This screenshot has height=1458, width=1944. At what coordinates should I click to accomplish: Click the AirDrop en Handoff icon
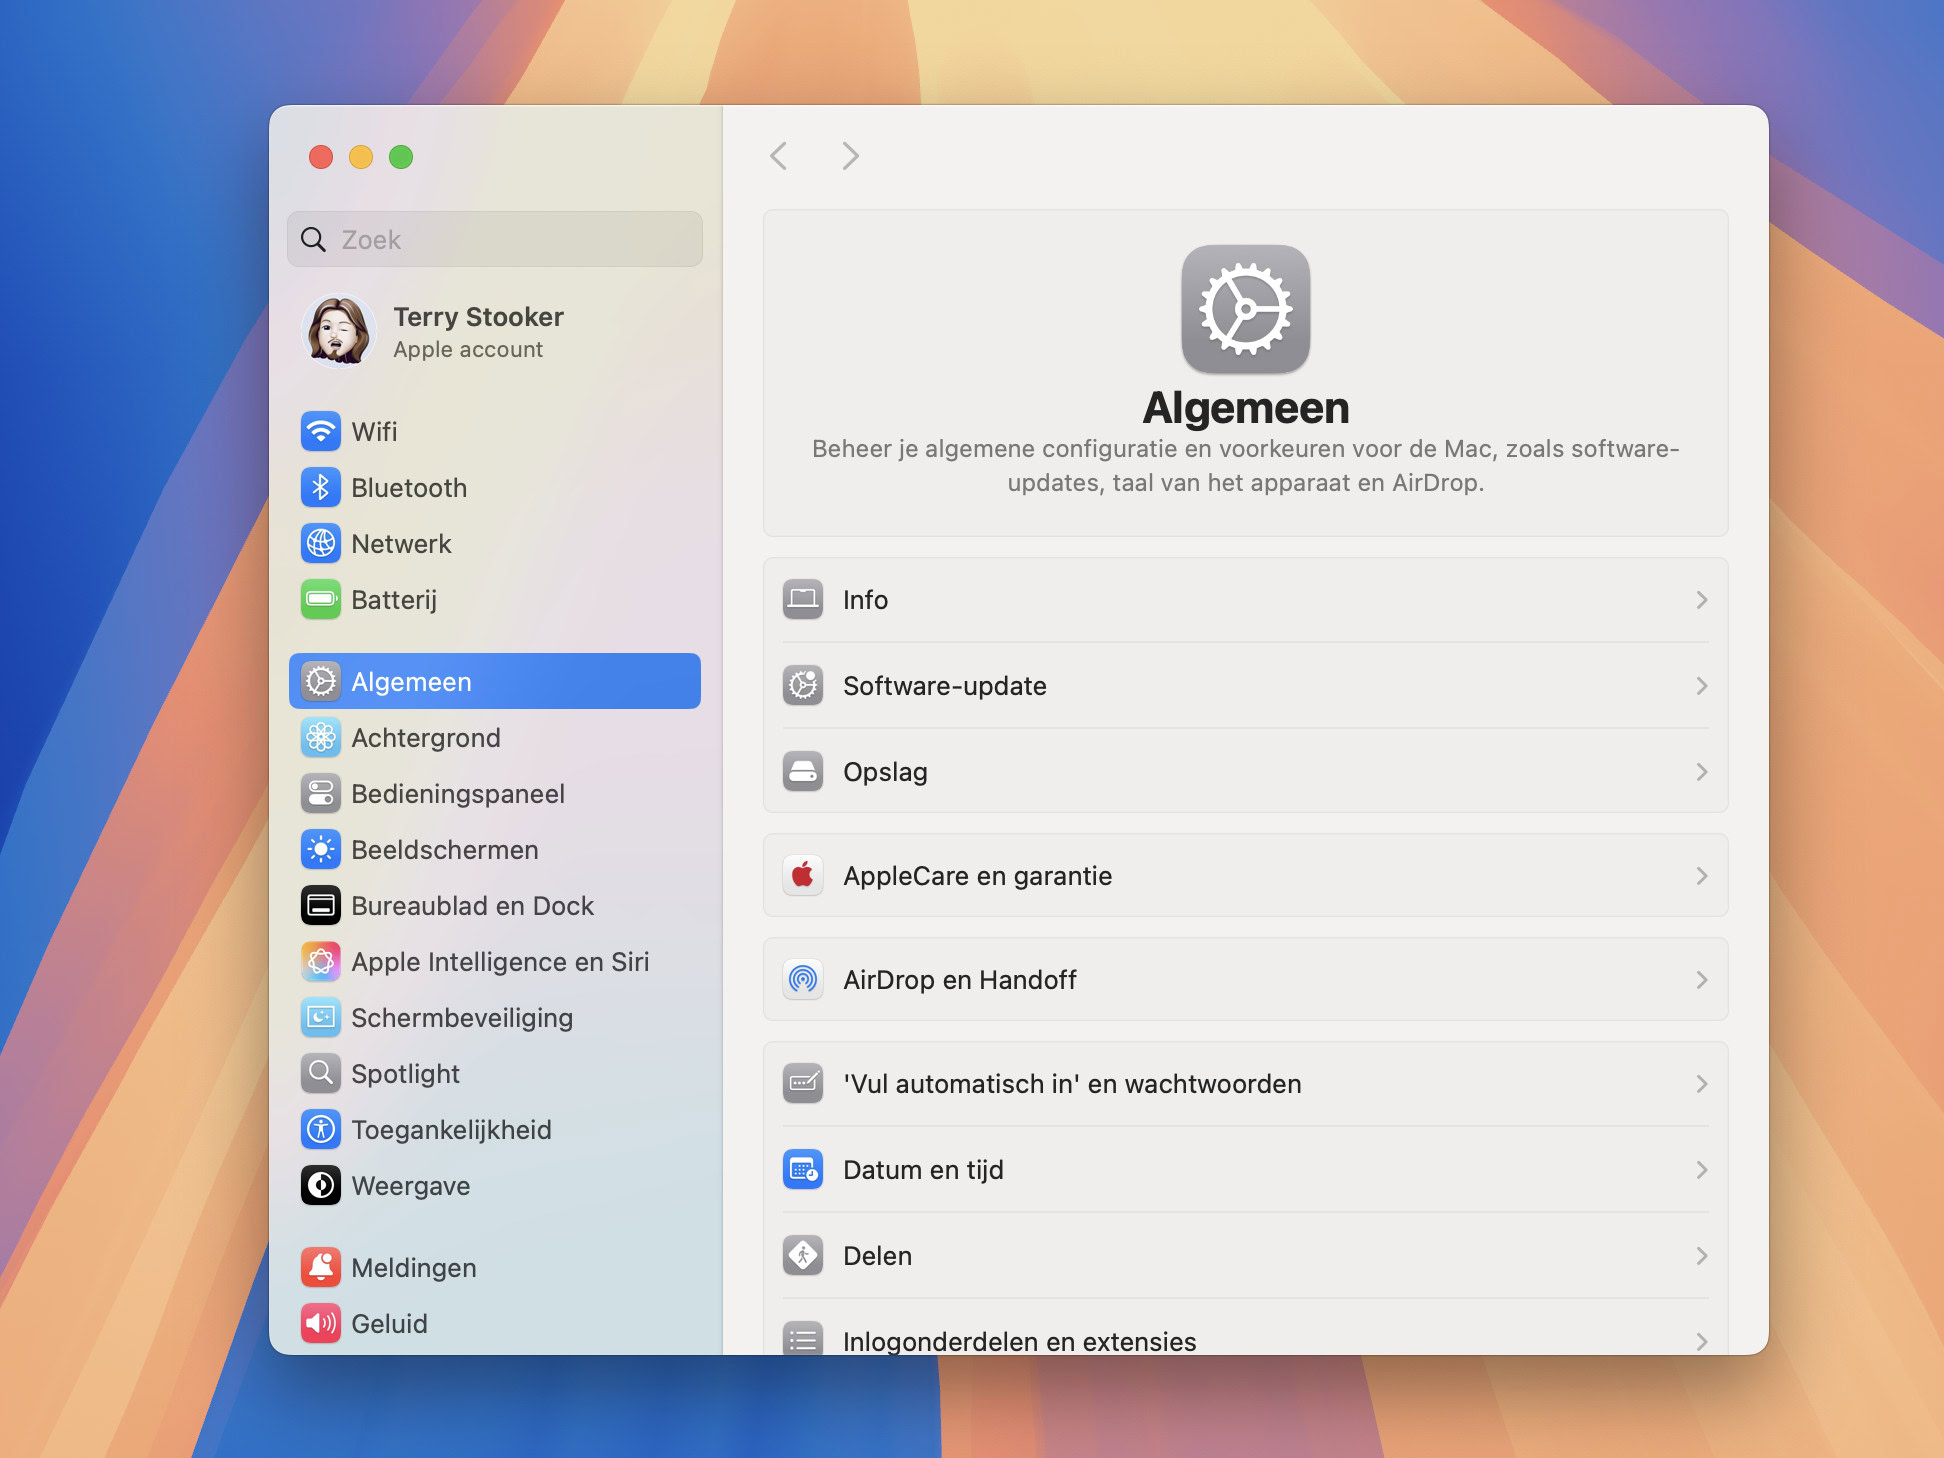[803, 980]
